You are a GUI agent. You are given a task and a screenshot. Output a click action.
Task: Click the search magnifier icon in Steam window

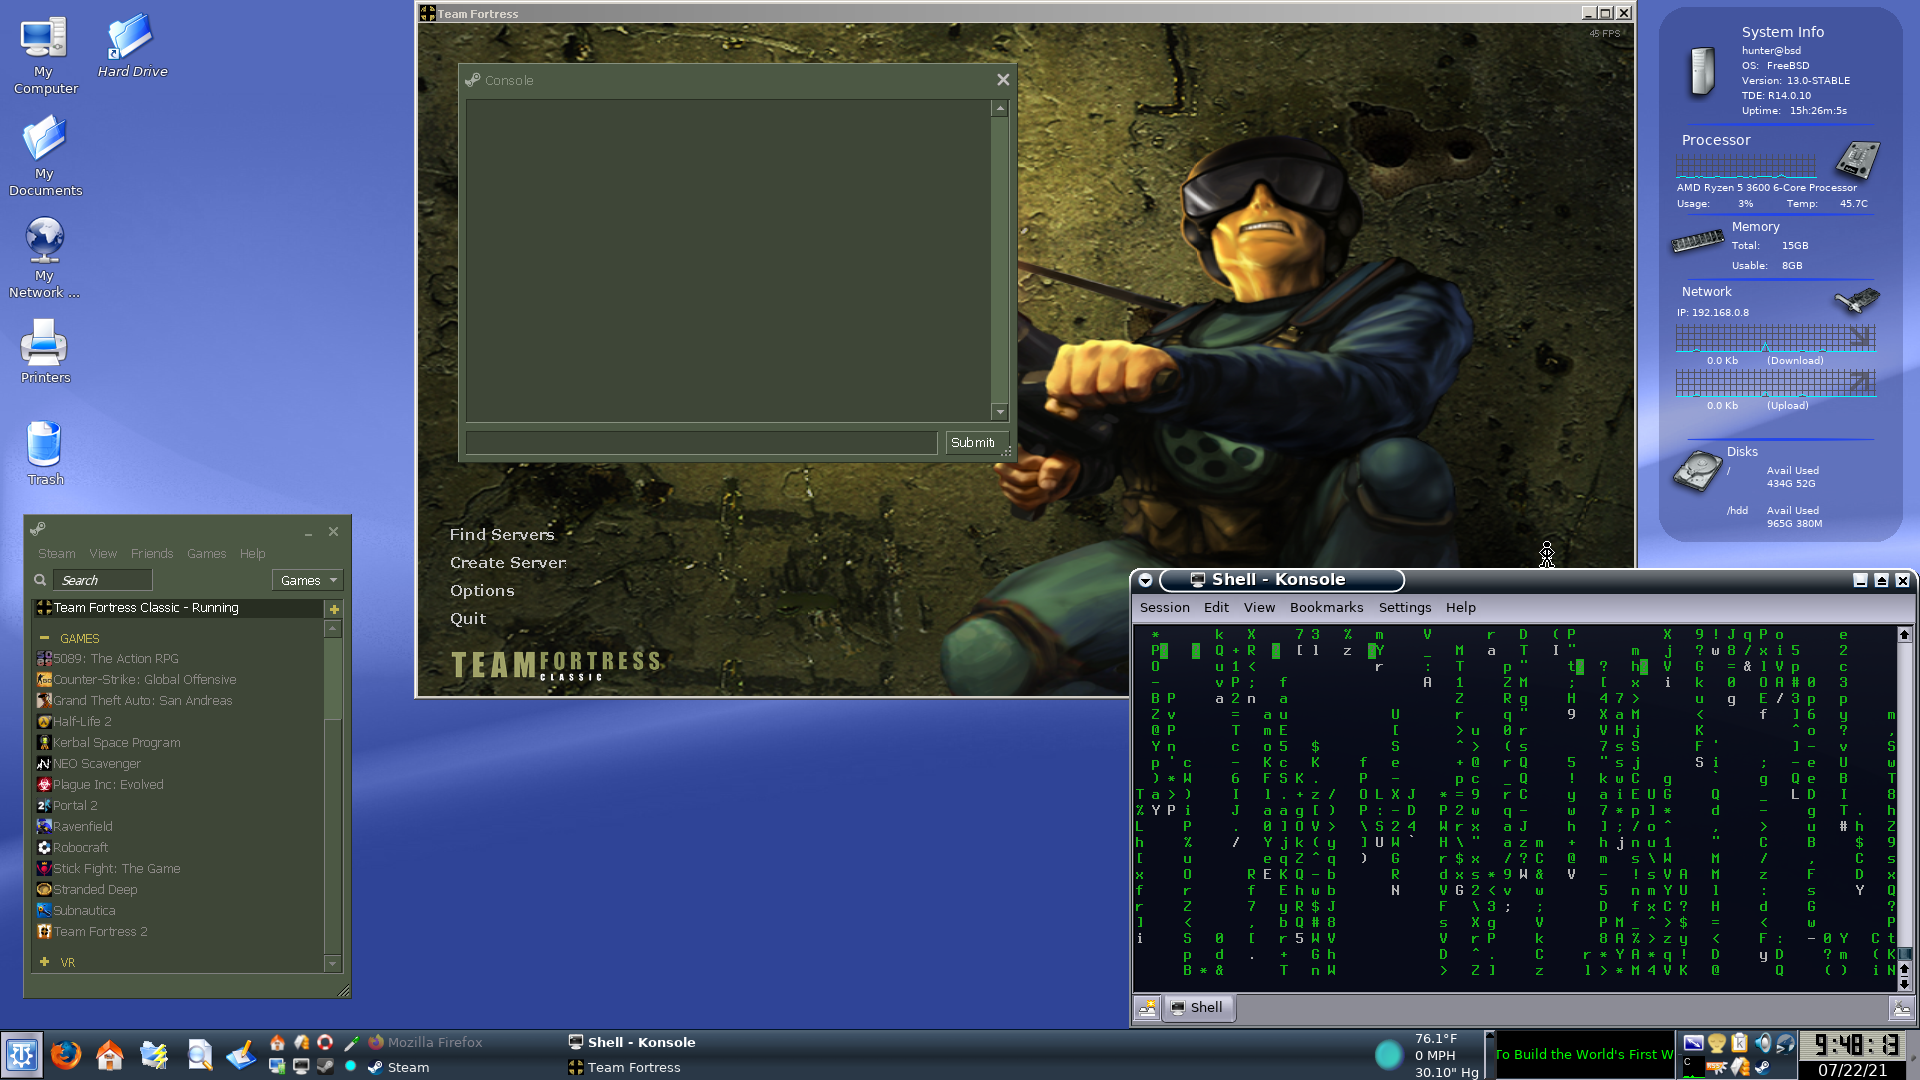click(40, 580)
